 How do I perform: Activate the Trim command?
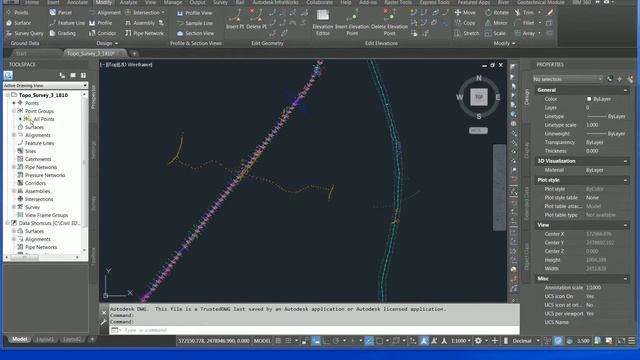[x=524, y=13]
